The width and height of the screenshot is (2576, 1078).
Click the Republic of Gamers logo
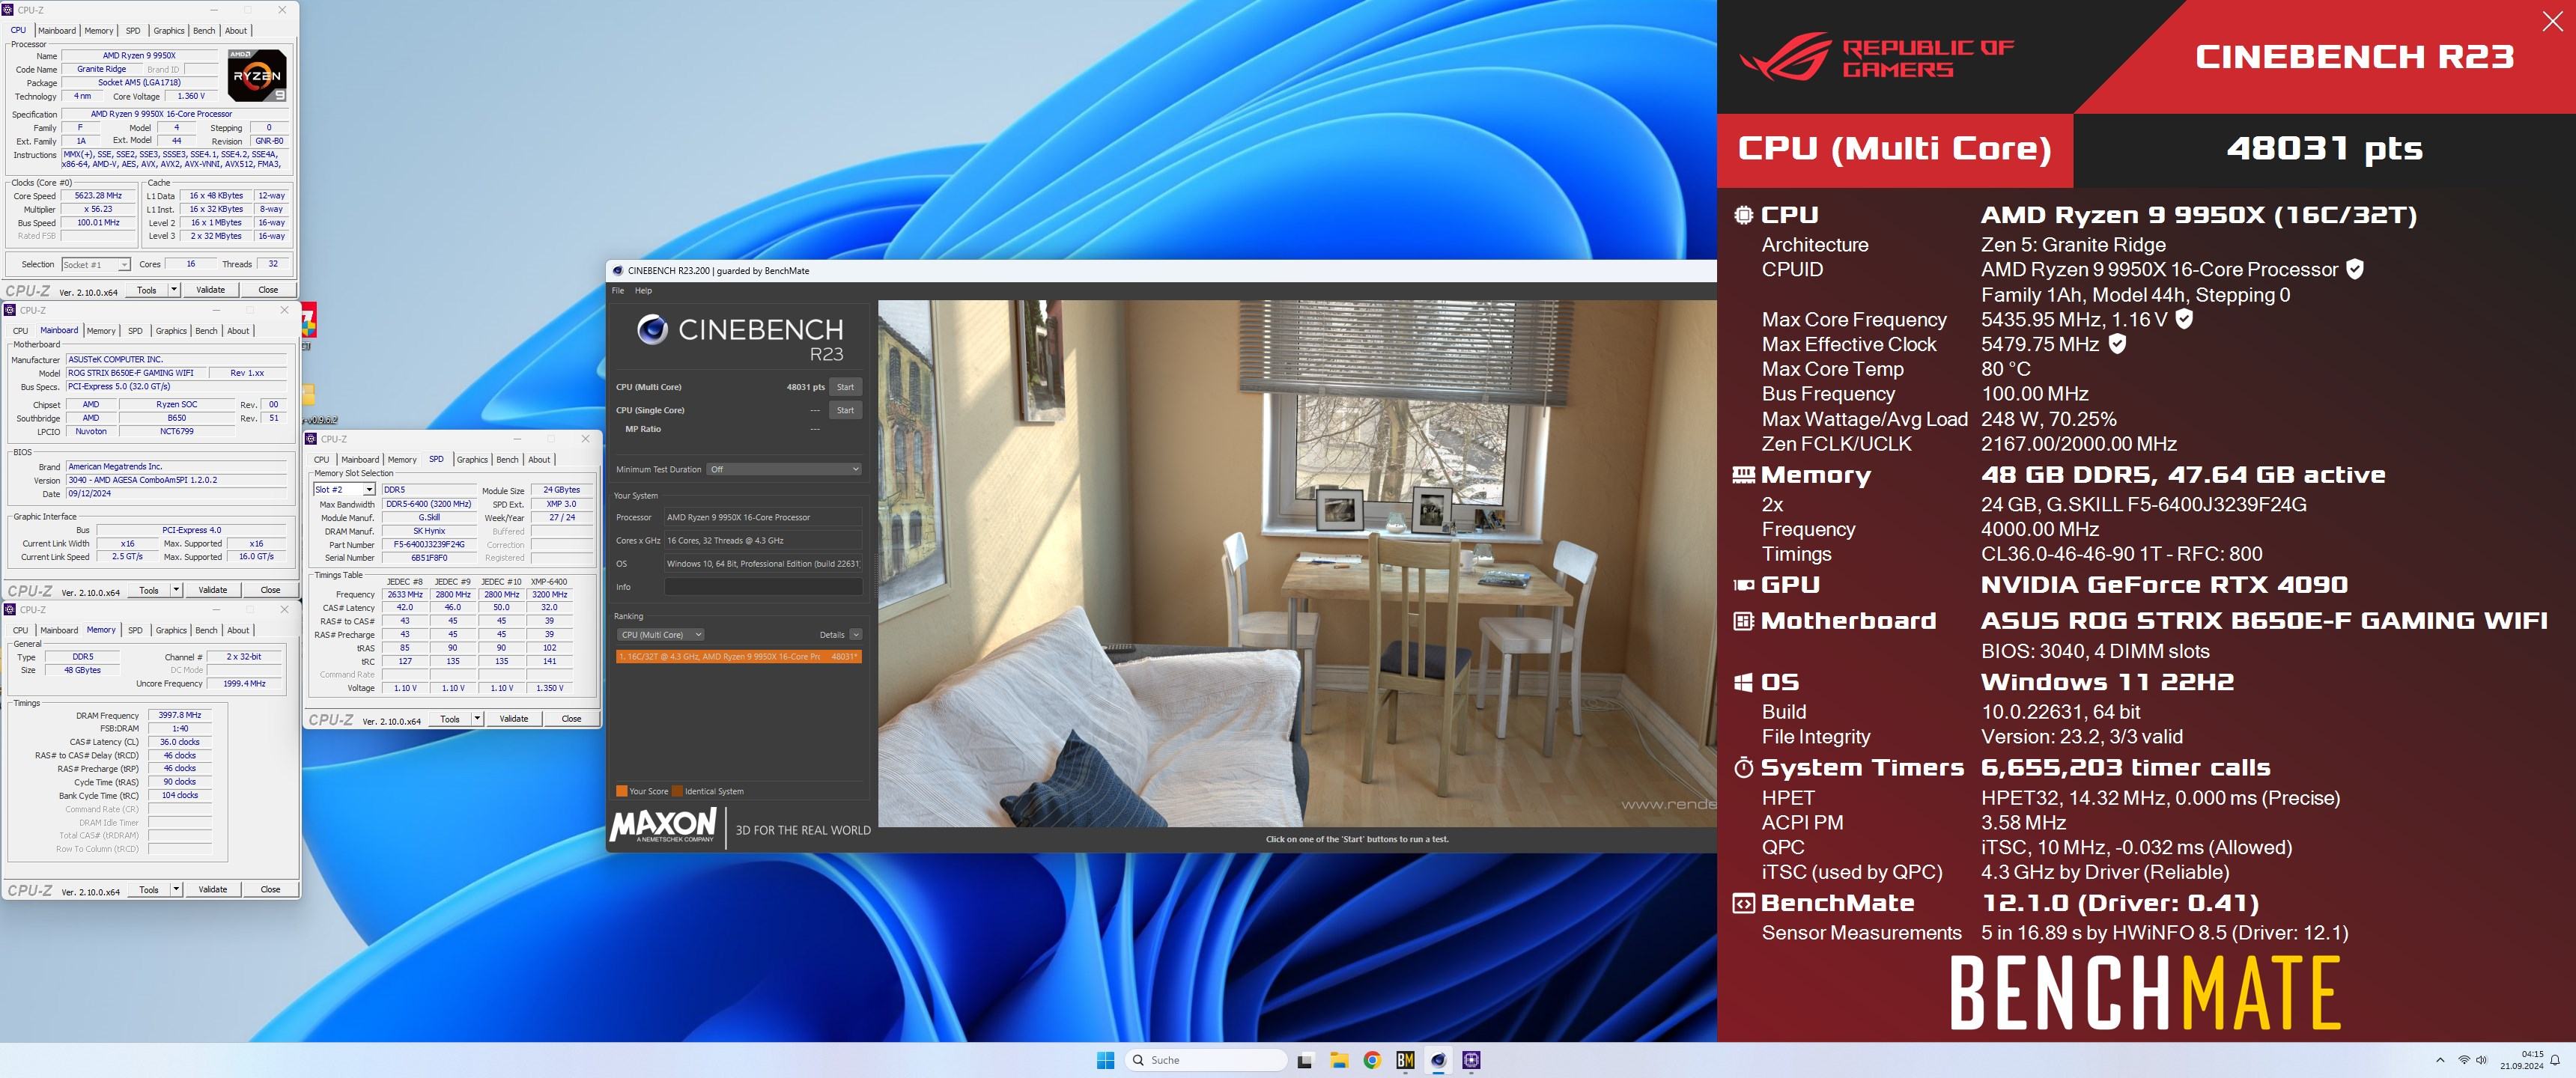(1877, 58)
